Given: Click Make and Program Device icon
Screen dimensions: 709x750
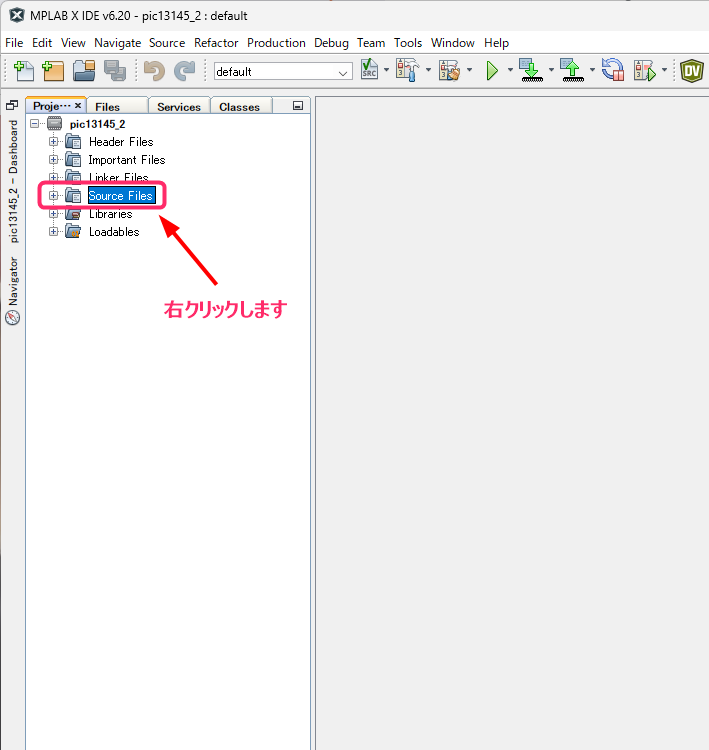Looking at the screenshot, I should (530, 71).
